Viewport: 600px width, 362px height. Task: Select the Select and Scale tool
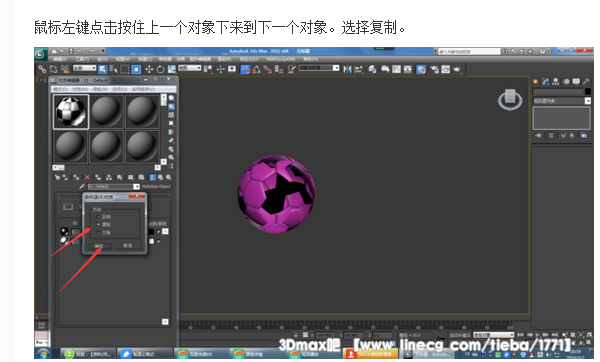(172, 69)
